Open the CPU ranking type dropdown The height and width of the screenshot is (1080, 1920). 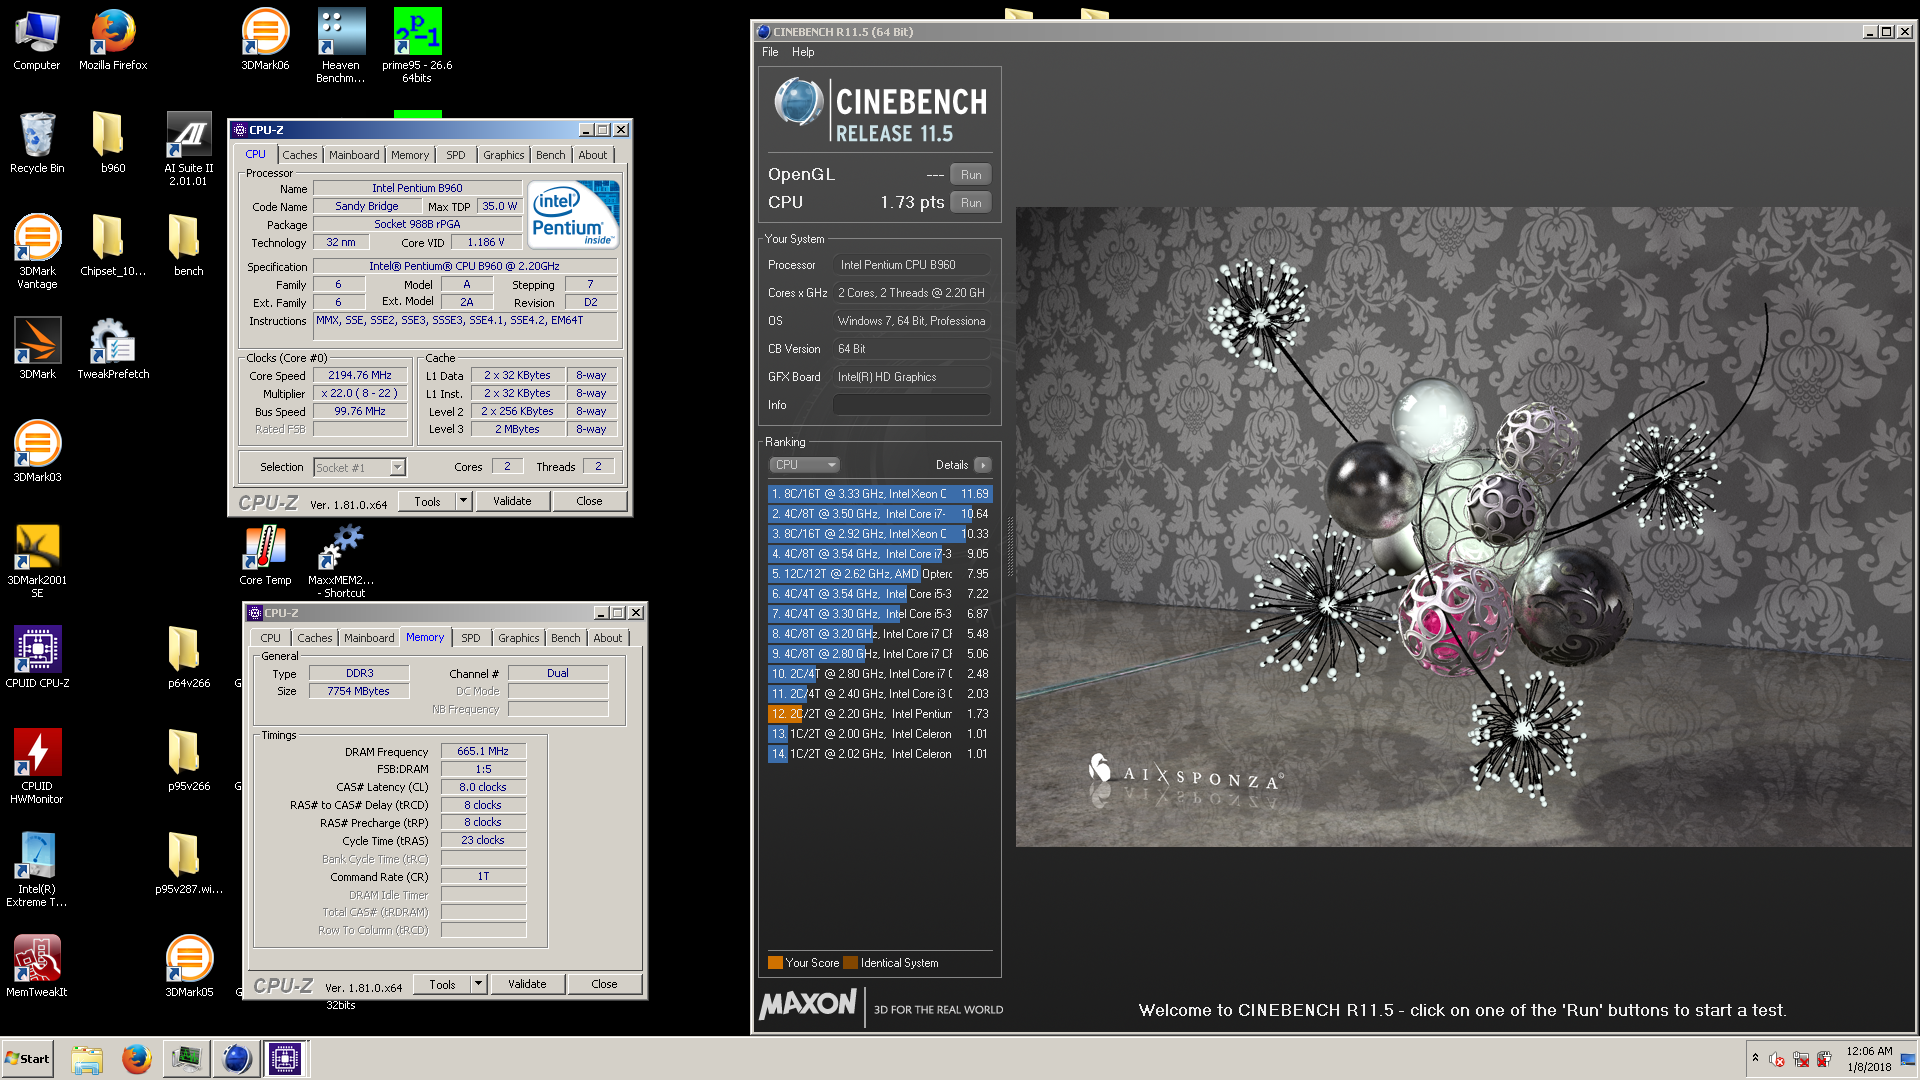[x=805, y=465]
